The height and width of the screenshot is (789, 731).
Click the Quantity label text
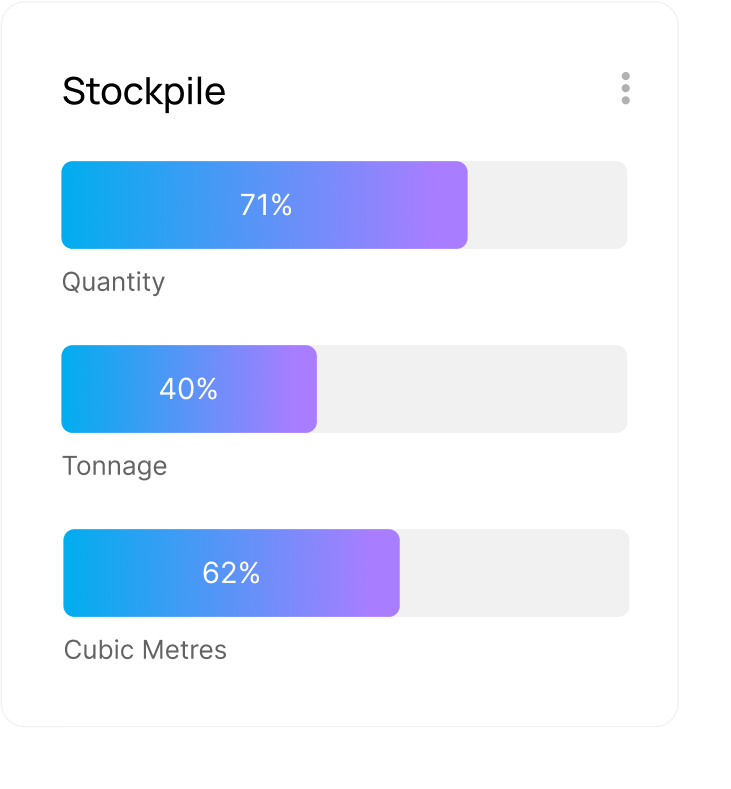(113, 282)
